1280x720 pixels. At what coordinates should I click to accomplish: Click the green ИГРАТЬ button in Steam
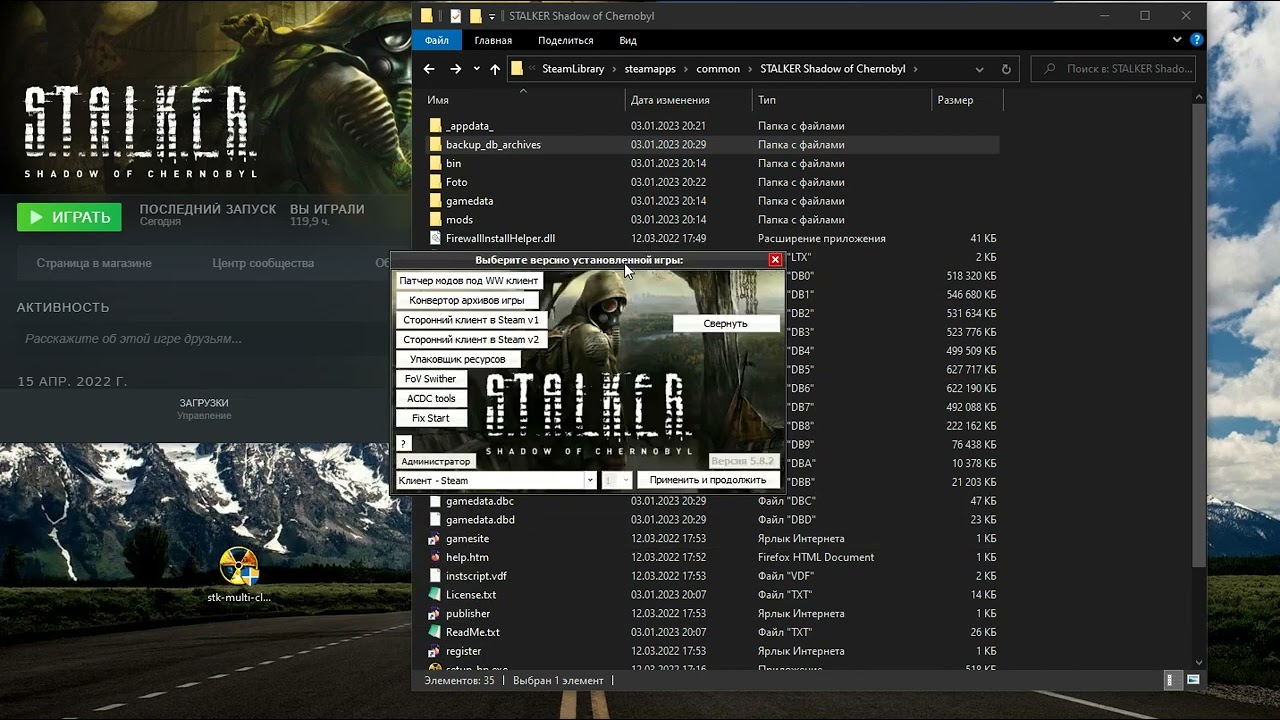pyautogui.click(x=69, y=217)
